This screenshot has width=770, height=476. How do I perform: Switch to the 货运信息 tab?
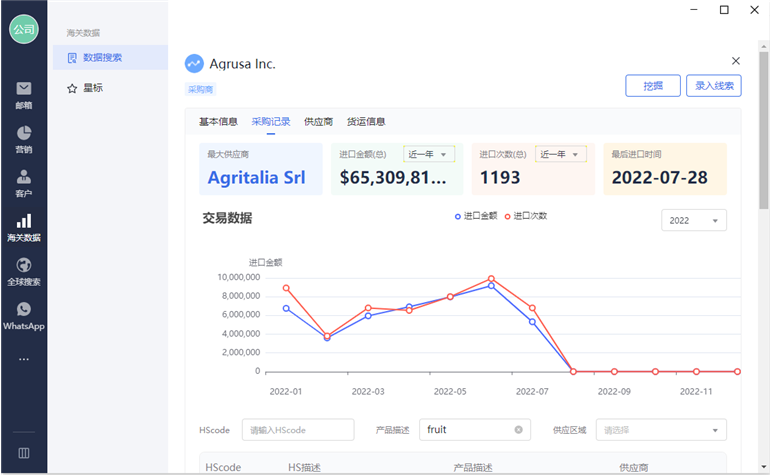point(366,122)
